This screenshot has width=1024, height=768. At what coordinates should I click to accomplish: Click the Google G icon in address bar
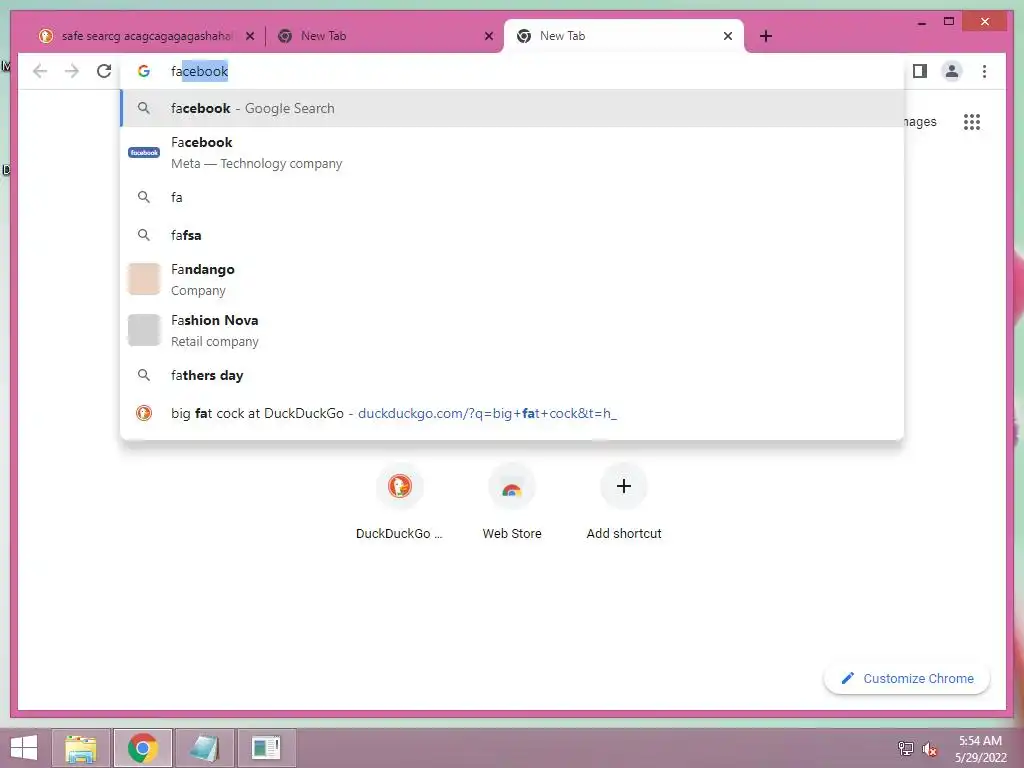click(144, 71)
